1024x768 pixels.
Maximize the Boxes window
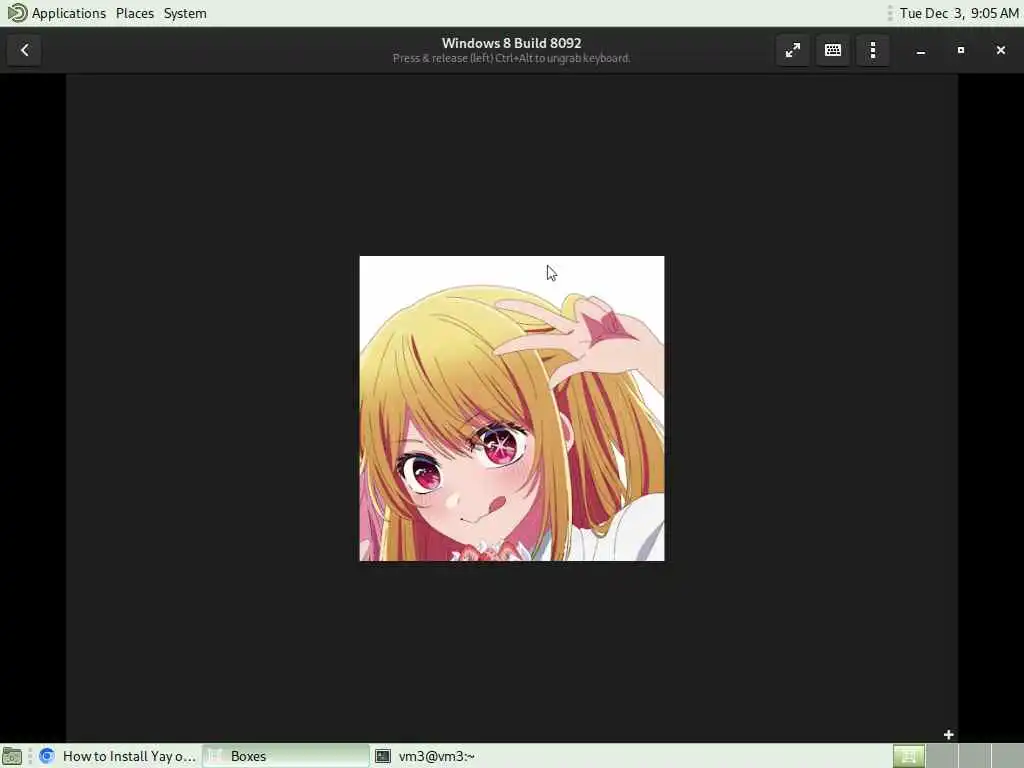(x=961, y=50)
